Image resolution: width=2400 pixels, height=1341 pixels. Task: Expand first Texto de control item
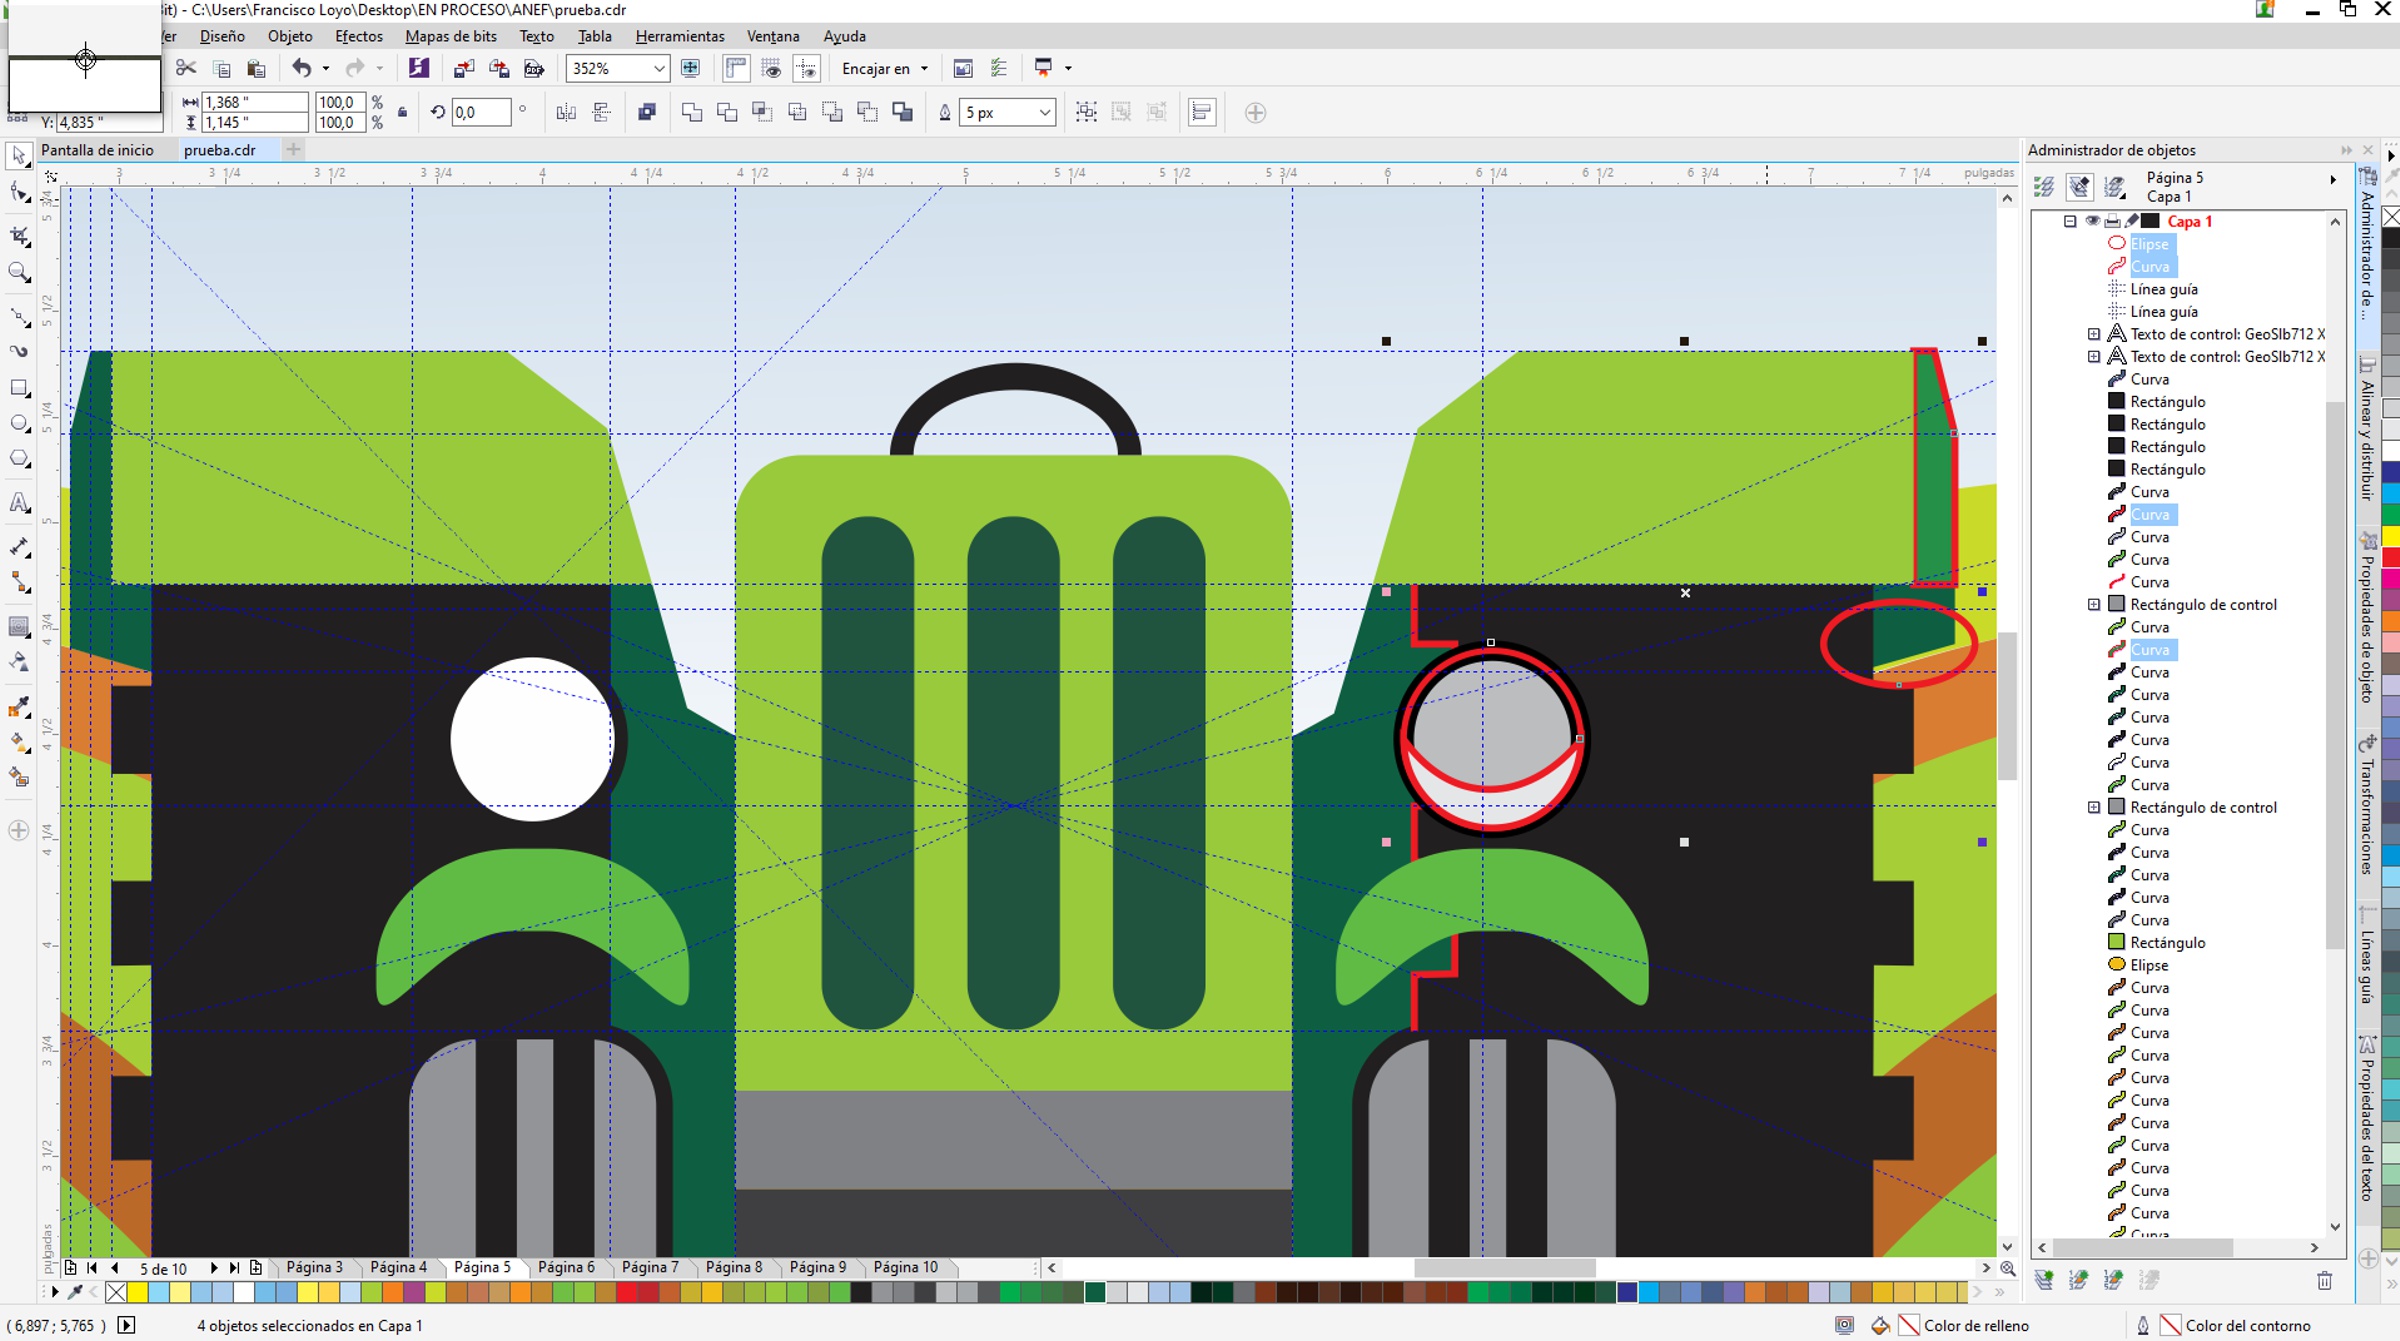[x=2094, y=334]
